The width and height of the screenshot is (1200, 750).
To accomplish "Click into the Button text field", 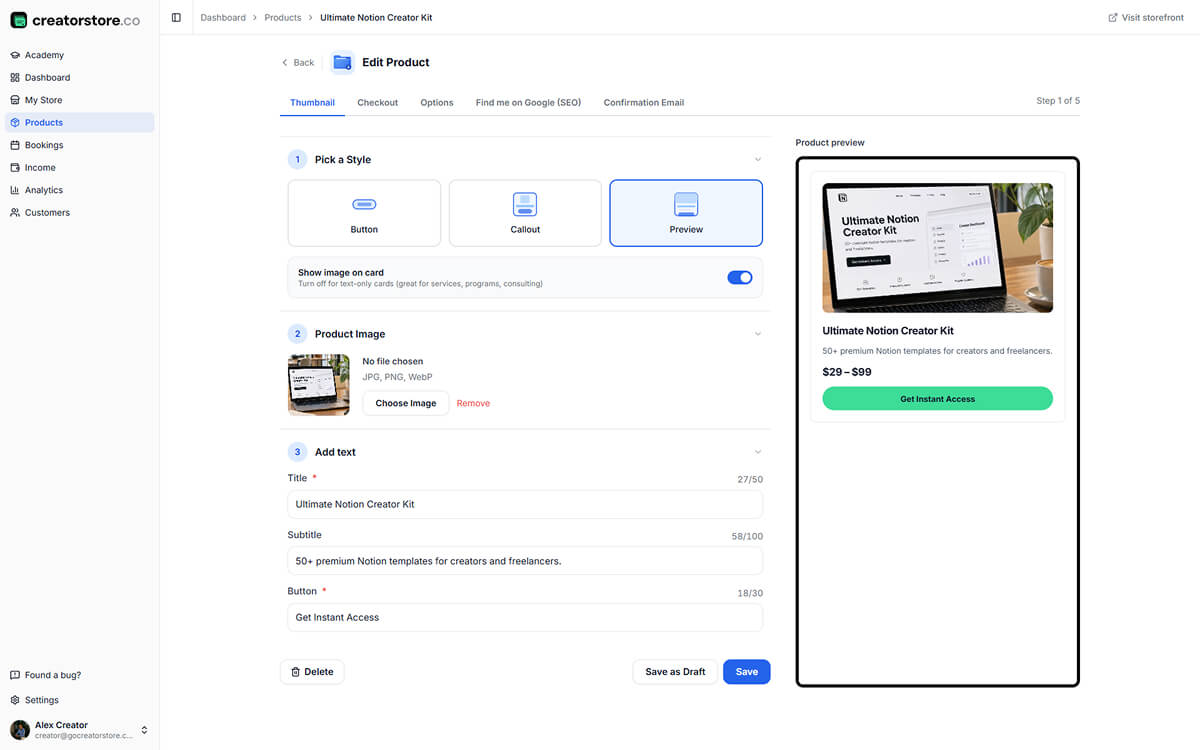I will click(525, 617).
